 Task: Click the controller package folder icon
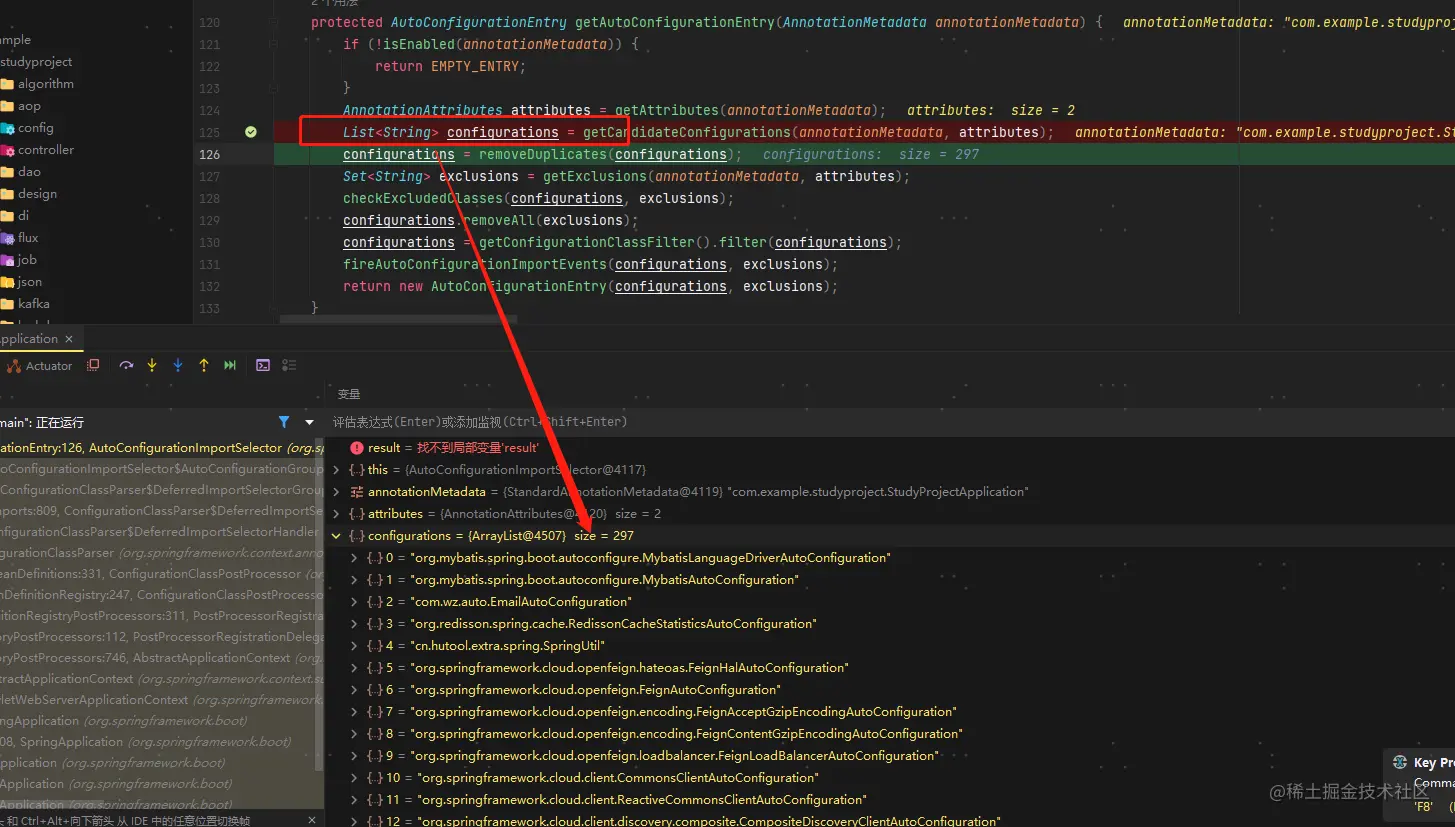tap(7, 150)
